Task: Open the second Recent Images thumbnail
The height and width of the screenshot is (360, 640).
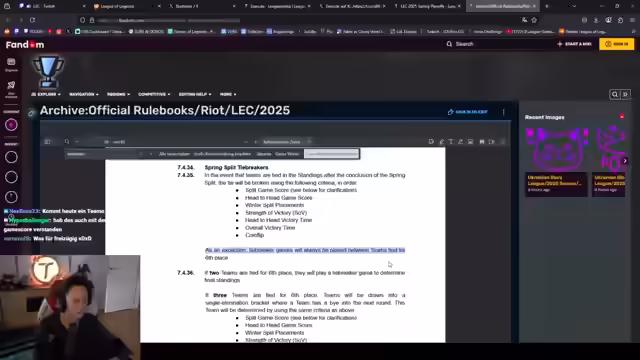Action: [x=609, y=149]
